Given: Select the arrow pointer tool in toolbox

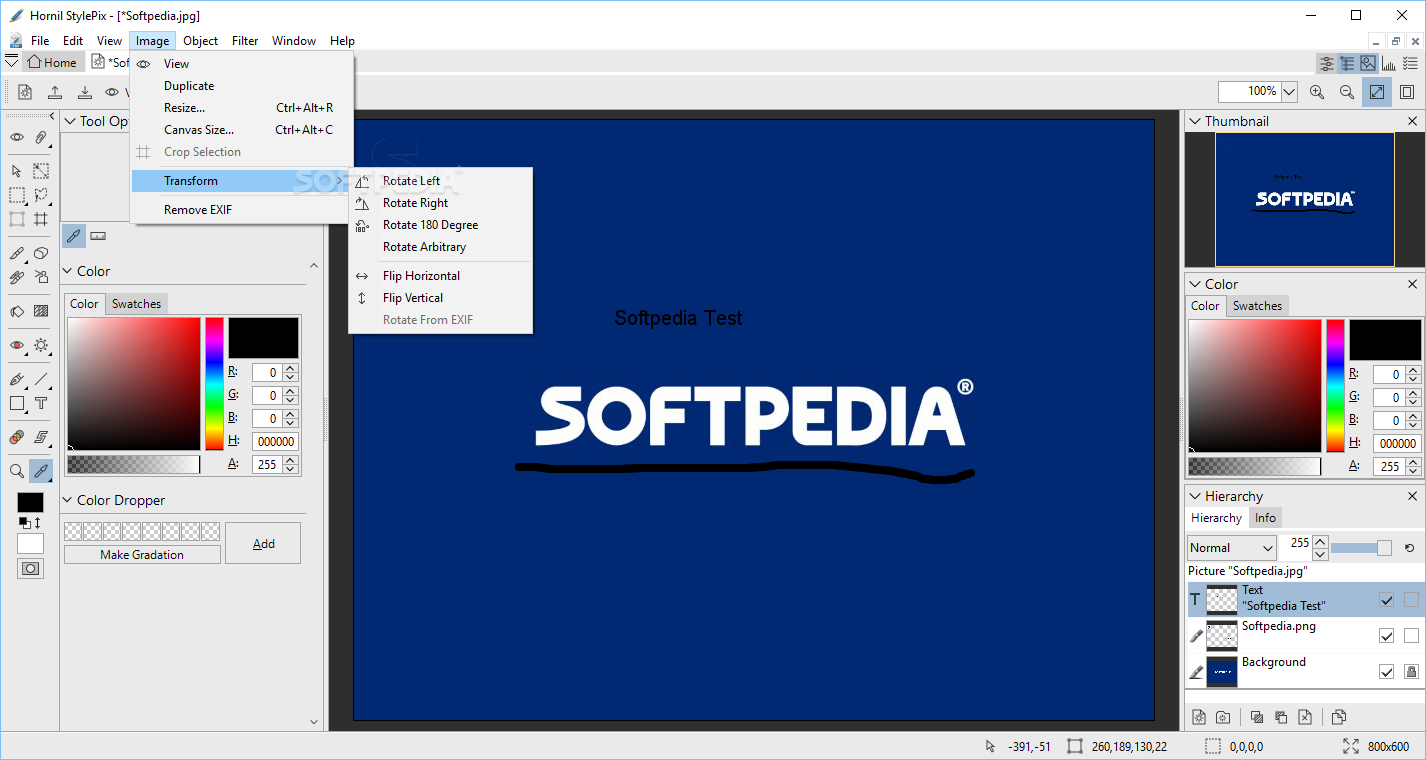Looking at the screenshot, I should tap(17, 171).
